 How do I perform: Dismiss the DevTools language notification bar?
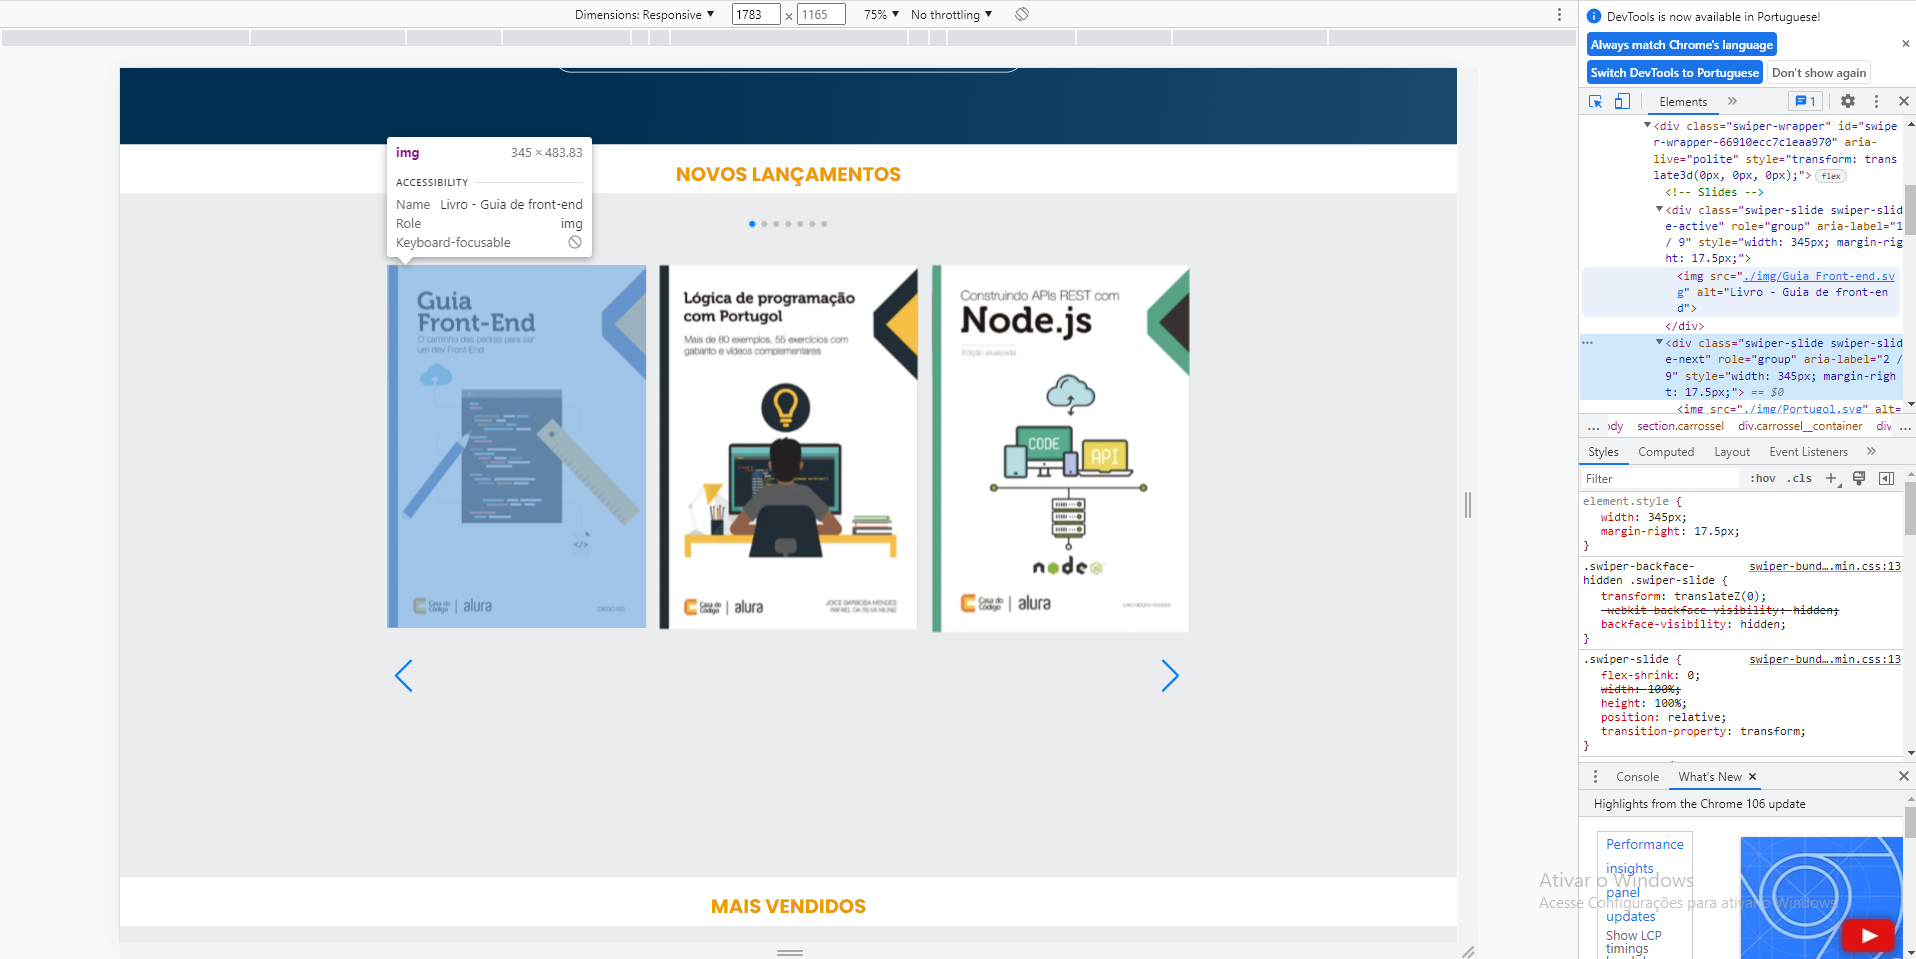point(1905,44)
